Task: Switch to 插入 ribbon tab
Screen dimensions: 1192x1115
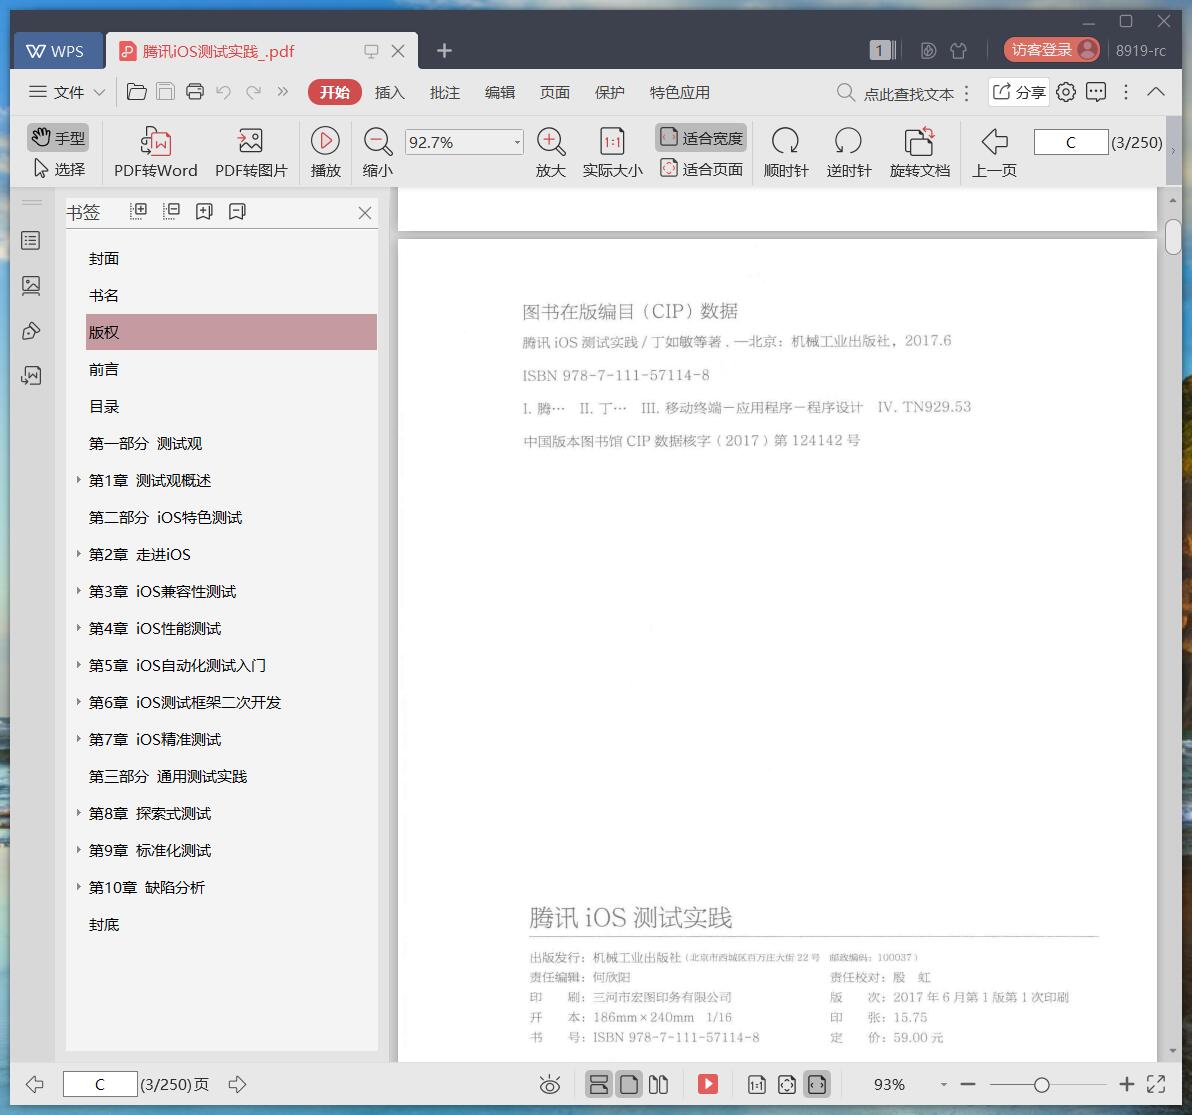Action: click(x=389, y=92)
